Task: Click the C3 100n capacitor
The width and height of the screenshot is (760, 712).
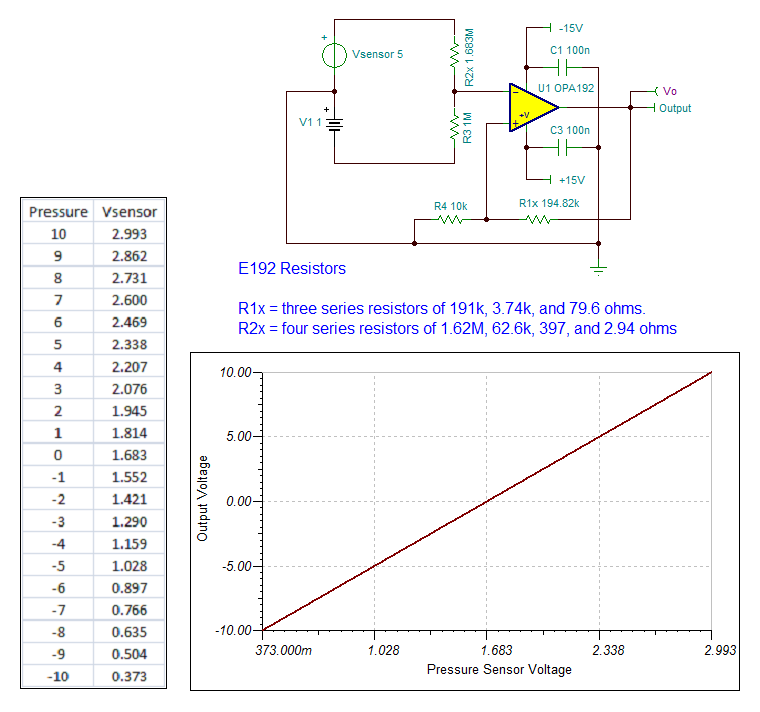Action: pos(562,147)
